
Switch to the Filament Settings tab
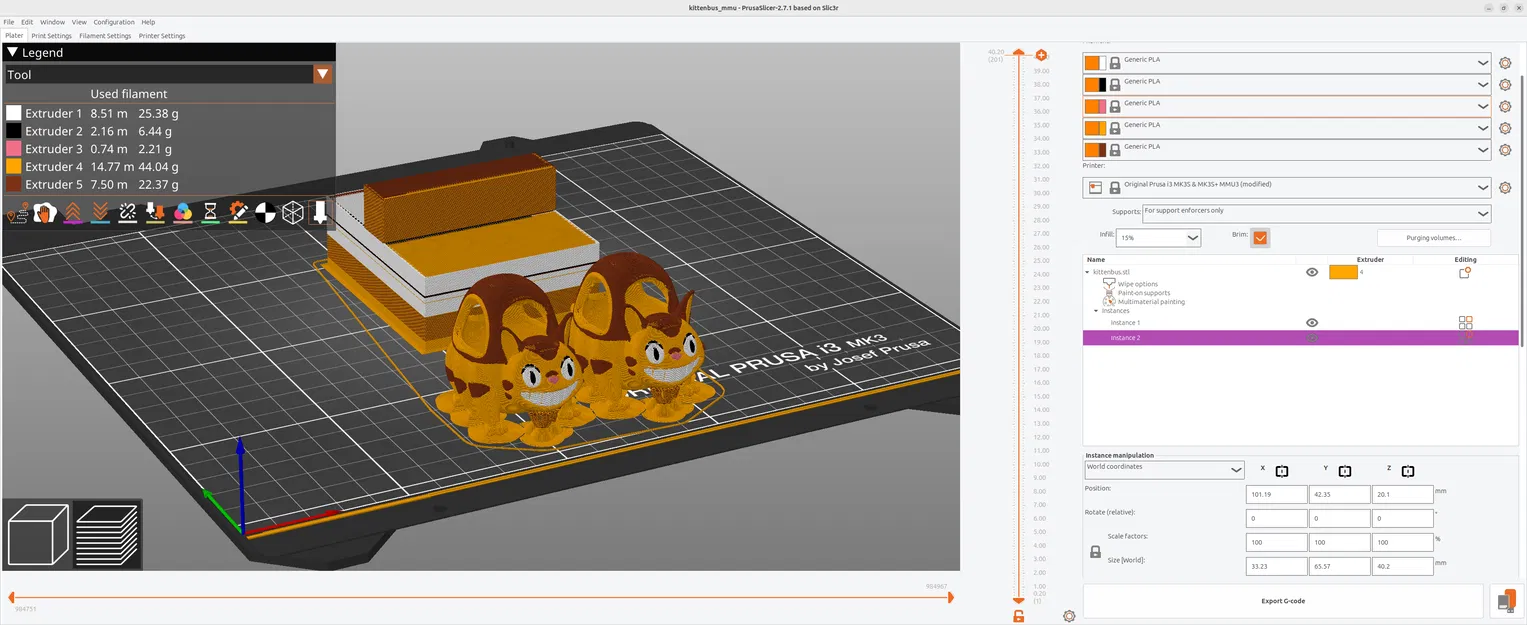coord(105,36)
